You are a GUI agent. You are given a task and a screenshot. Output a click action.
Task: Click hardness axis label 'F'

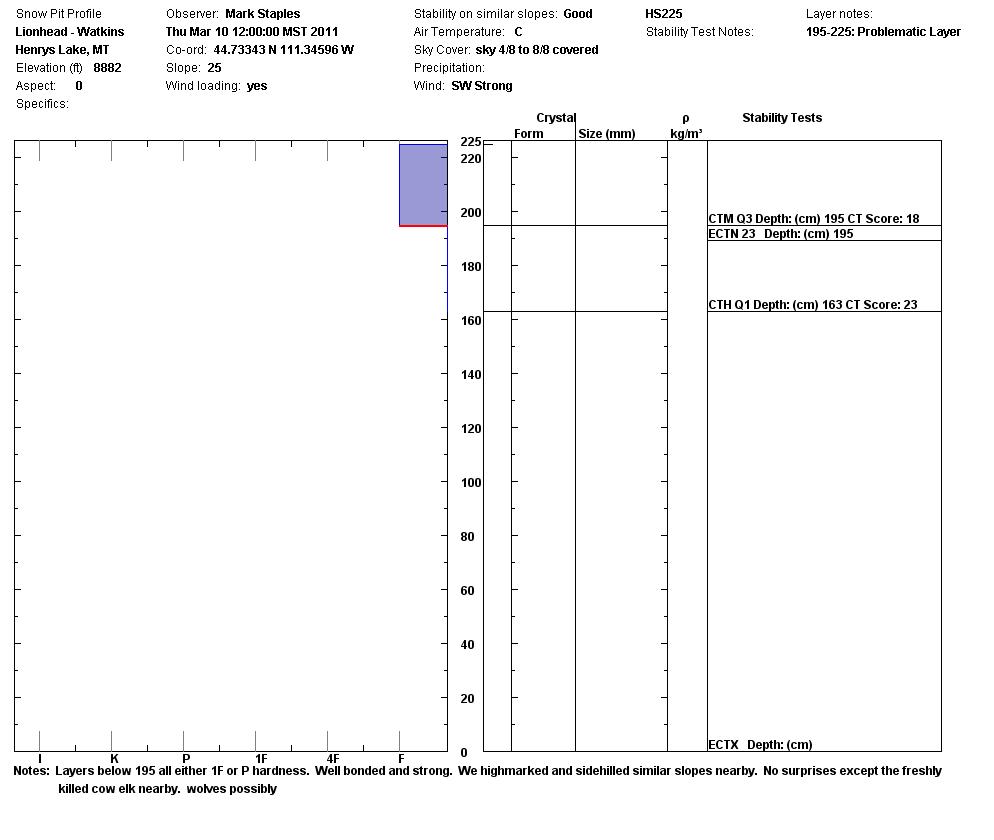(401, 759)
